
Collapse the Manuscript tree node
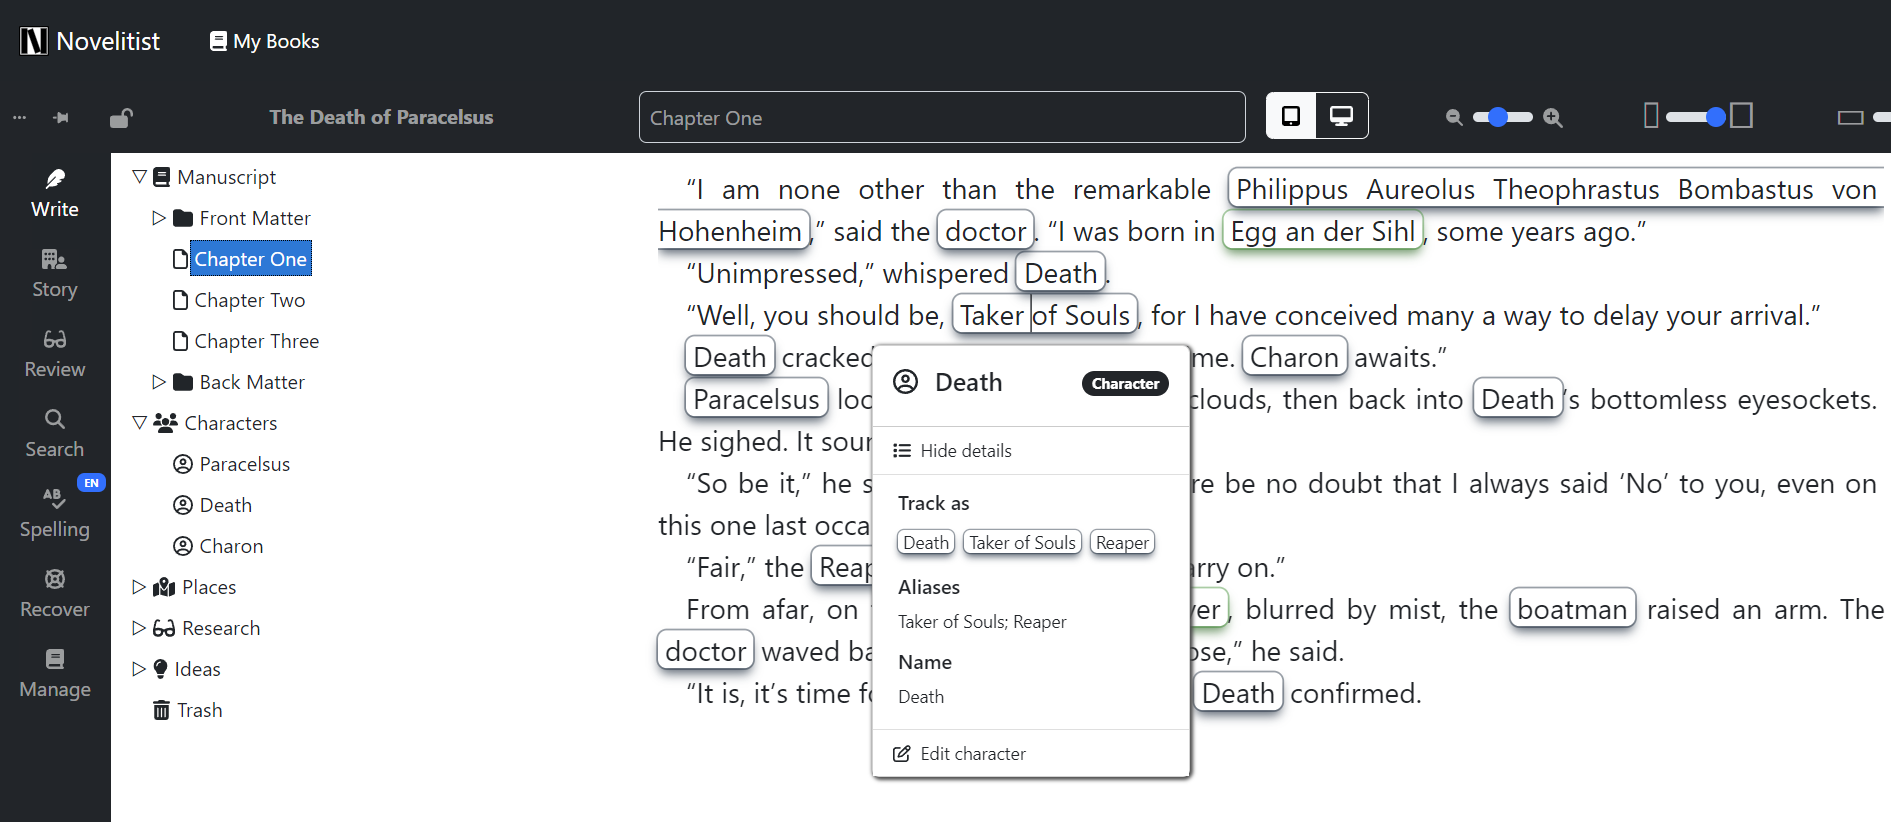pos(139,177)
